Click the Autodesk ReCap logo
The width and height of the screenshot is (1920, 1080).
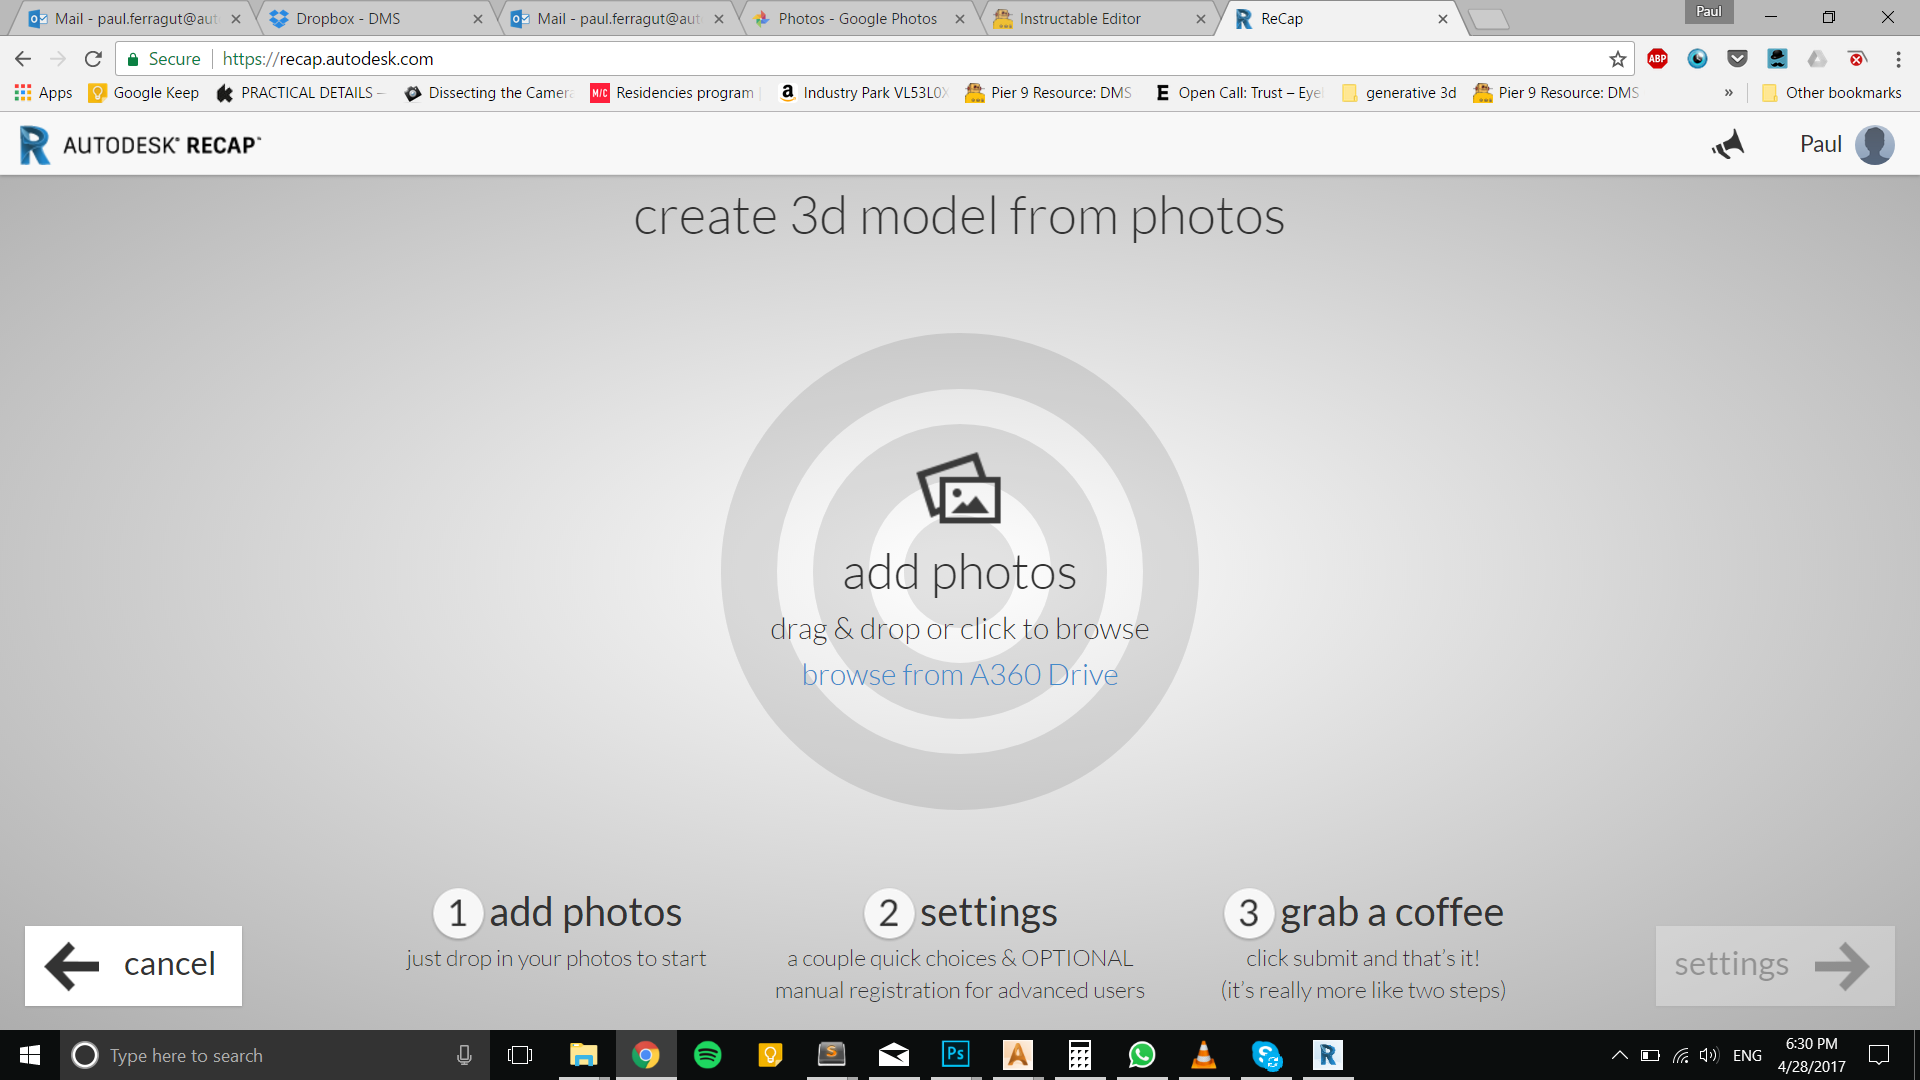(140, 145)
